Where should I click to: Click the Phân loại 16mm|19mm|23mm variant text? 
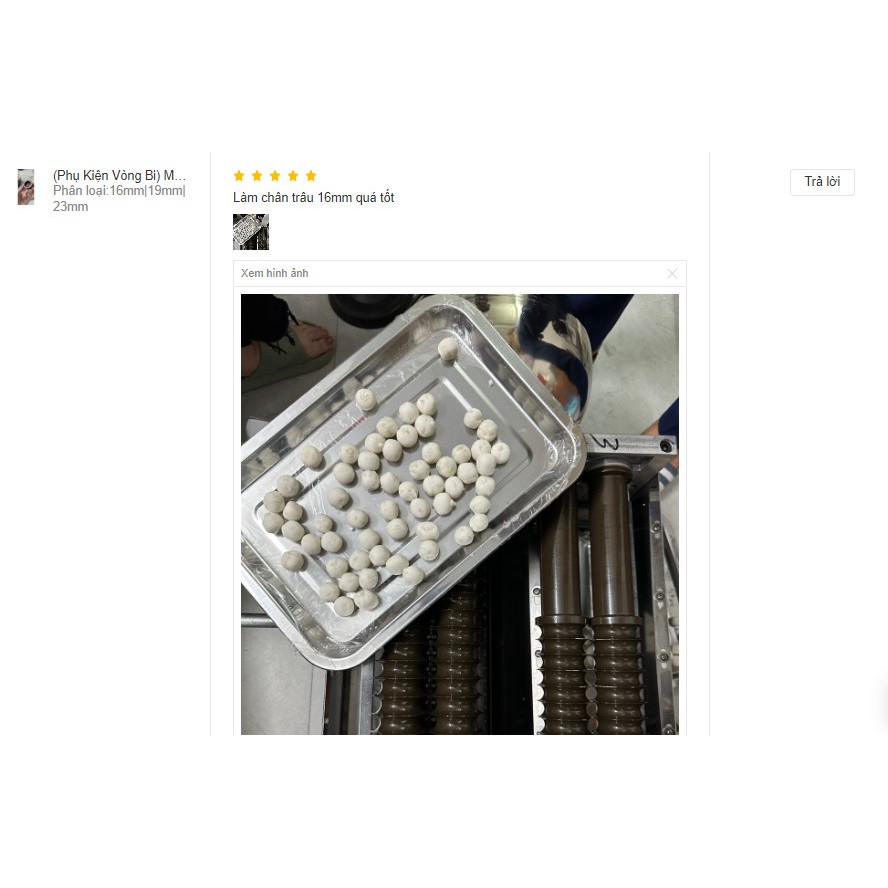pyautogui.click(x=119, y=198)
